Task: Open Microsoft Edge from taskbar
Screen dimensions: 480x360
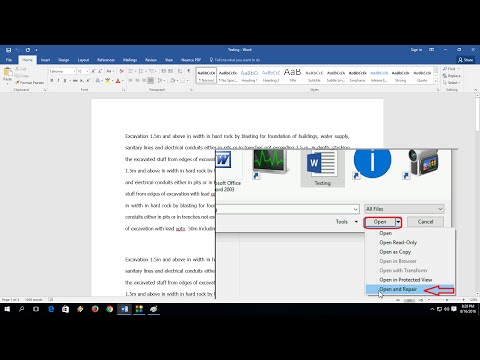Action: click(x=51, y=309)
